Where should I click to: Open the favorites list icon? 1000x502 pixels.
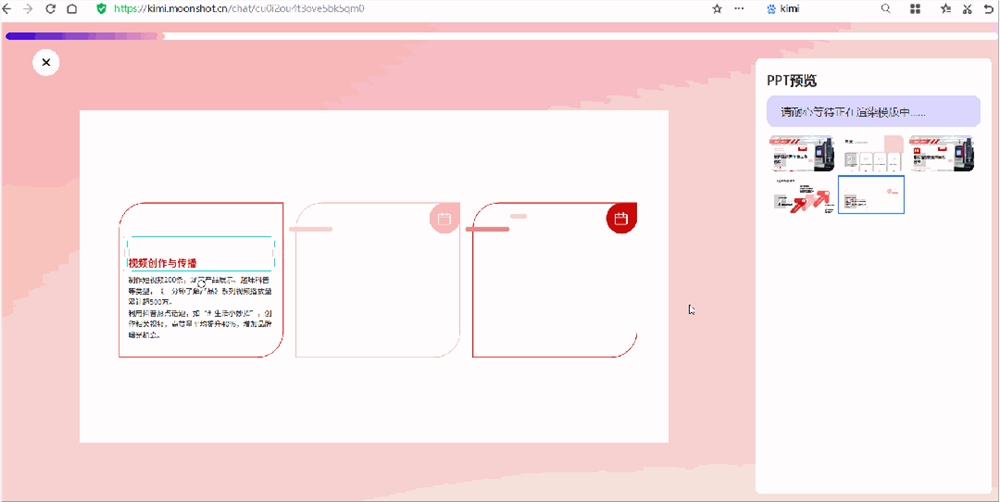945,9
